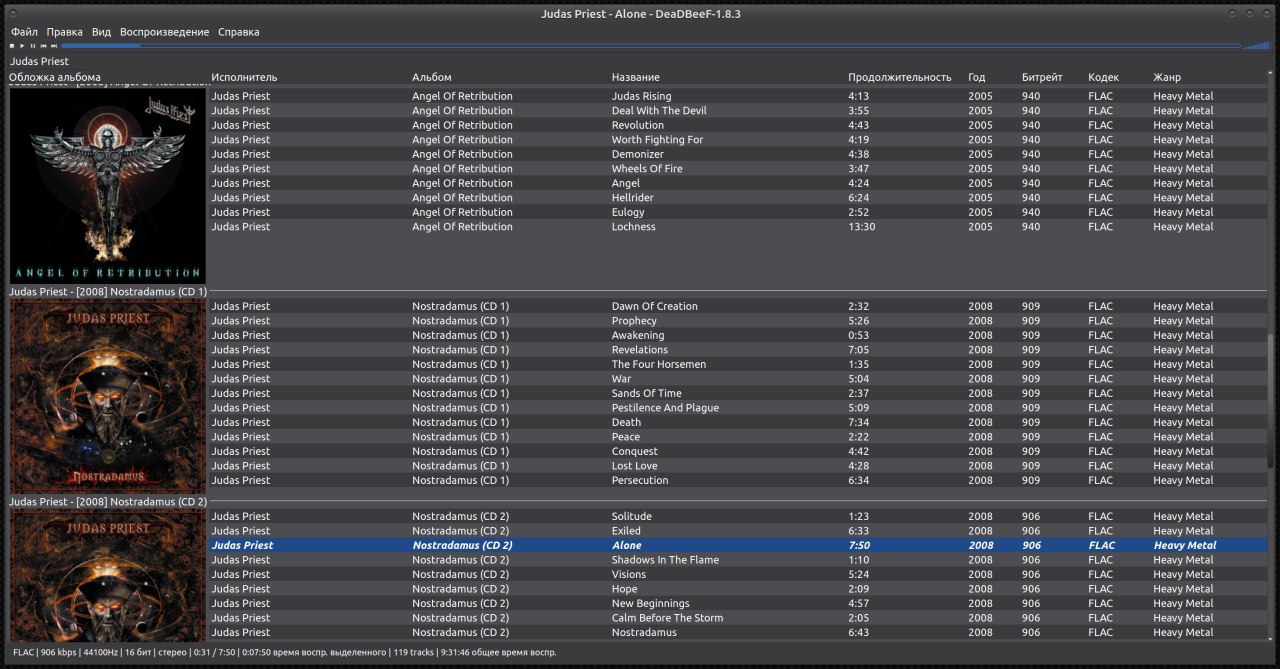
Task: Select the track Persecution
Action: coord(738,480)
